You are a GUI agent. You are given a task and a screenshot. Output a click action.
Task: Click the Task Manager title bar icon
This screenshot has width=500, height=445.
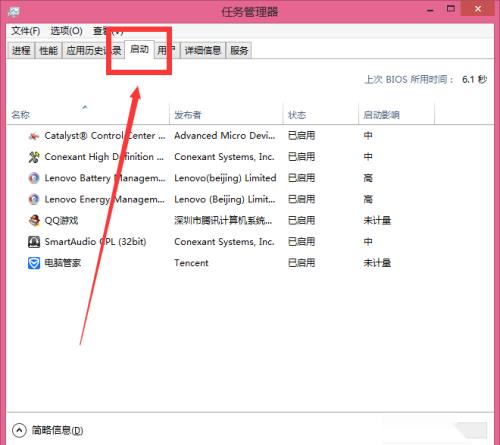(x=14, y=12)
